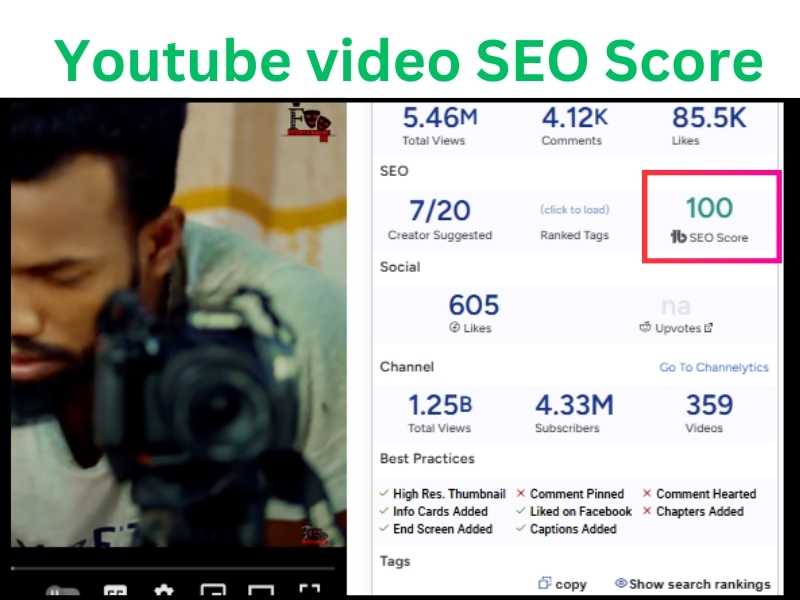The image size is (800, 600).
Task: Click the 'na' Upvotes value
Action: pos(676,306)
